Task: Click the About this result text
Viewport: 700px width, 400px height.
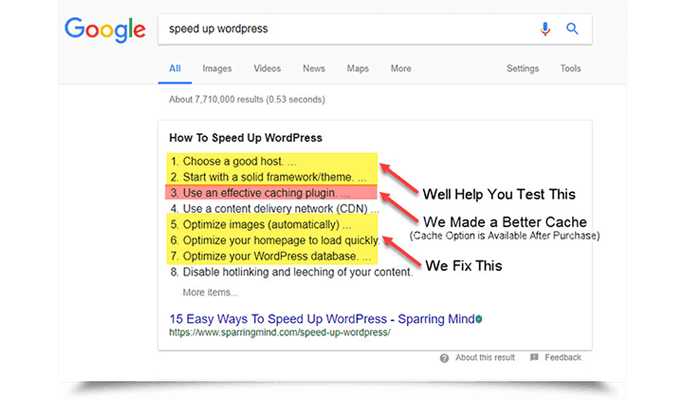Action: [x=485, y=358]
